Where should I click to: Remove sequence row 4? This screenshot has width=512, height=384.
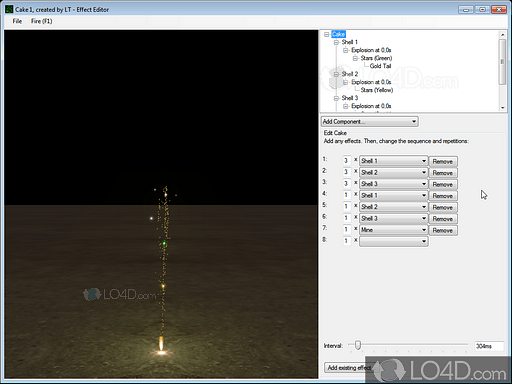(443, 196)
